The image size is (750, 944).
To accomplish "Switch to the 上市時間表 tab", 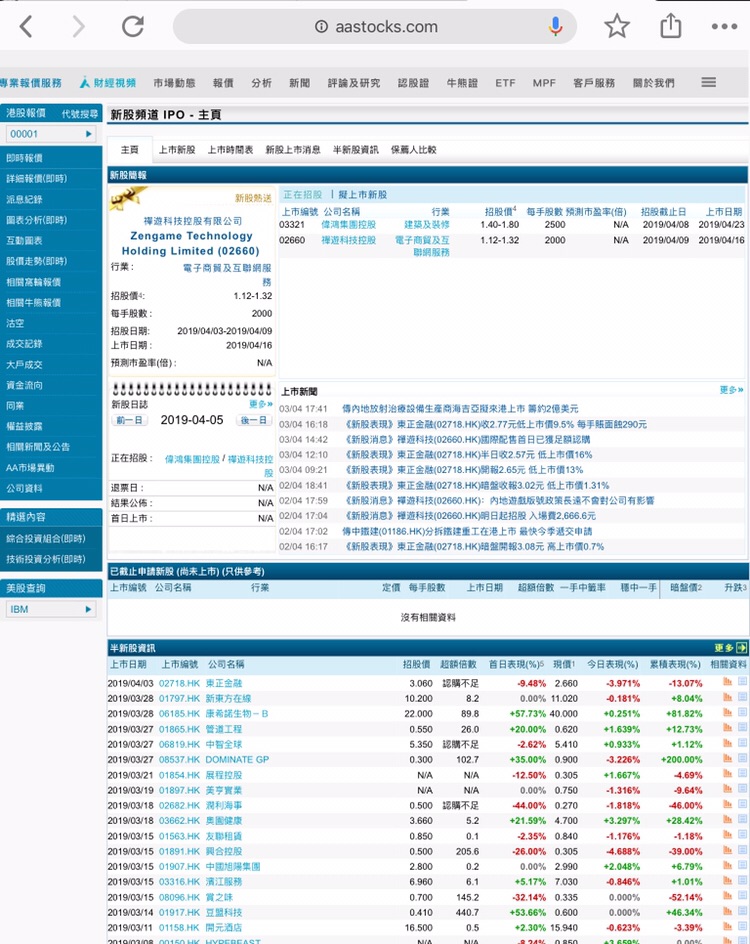I will point(231,149).
